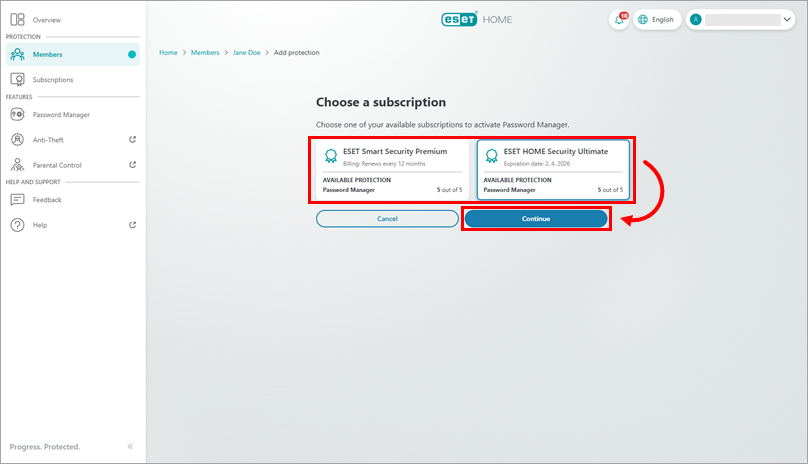Viewport: 808px width, 464px height.
Task: Click the Password Manager sidebar icon
Action: (18, 114)
